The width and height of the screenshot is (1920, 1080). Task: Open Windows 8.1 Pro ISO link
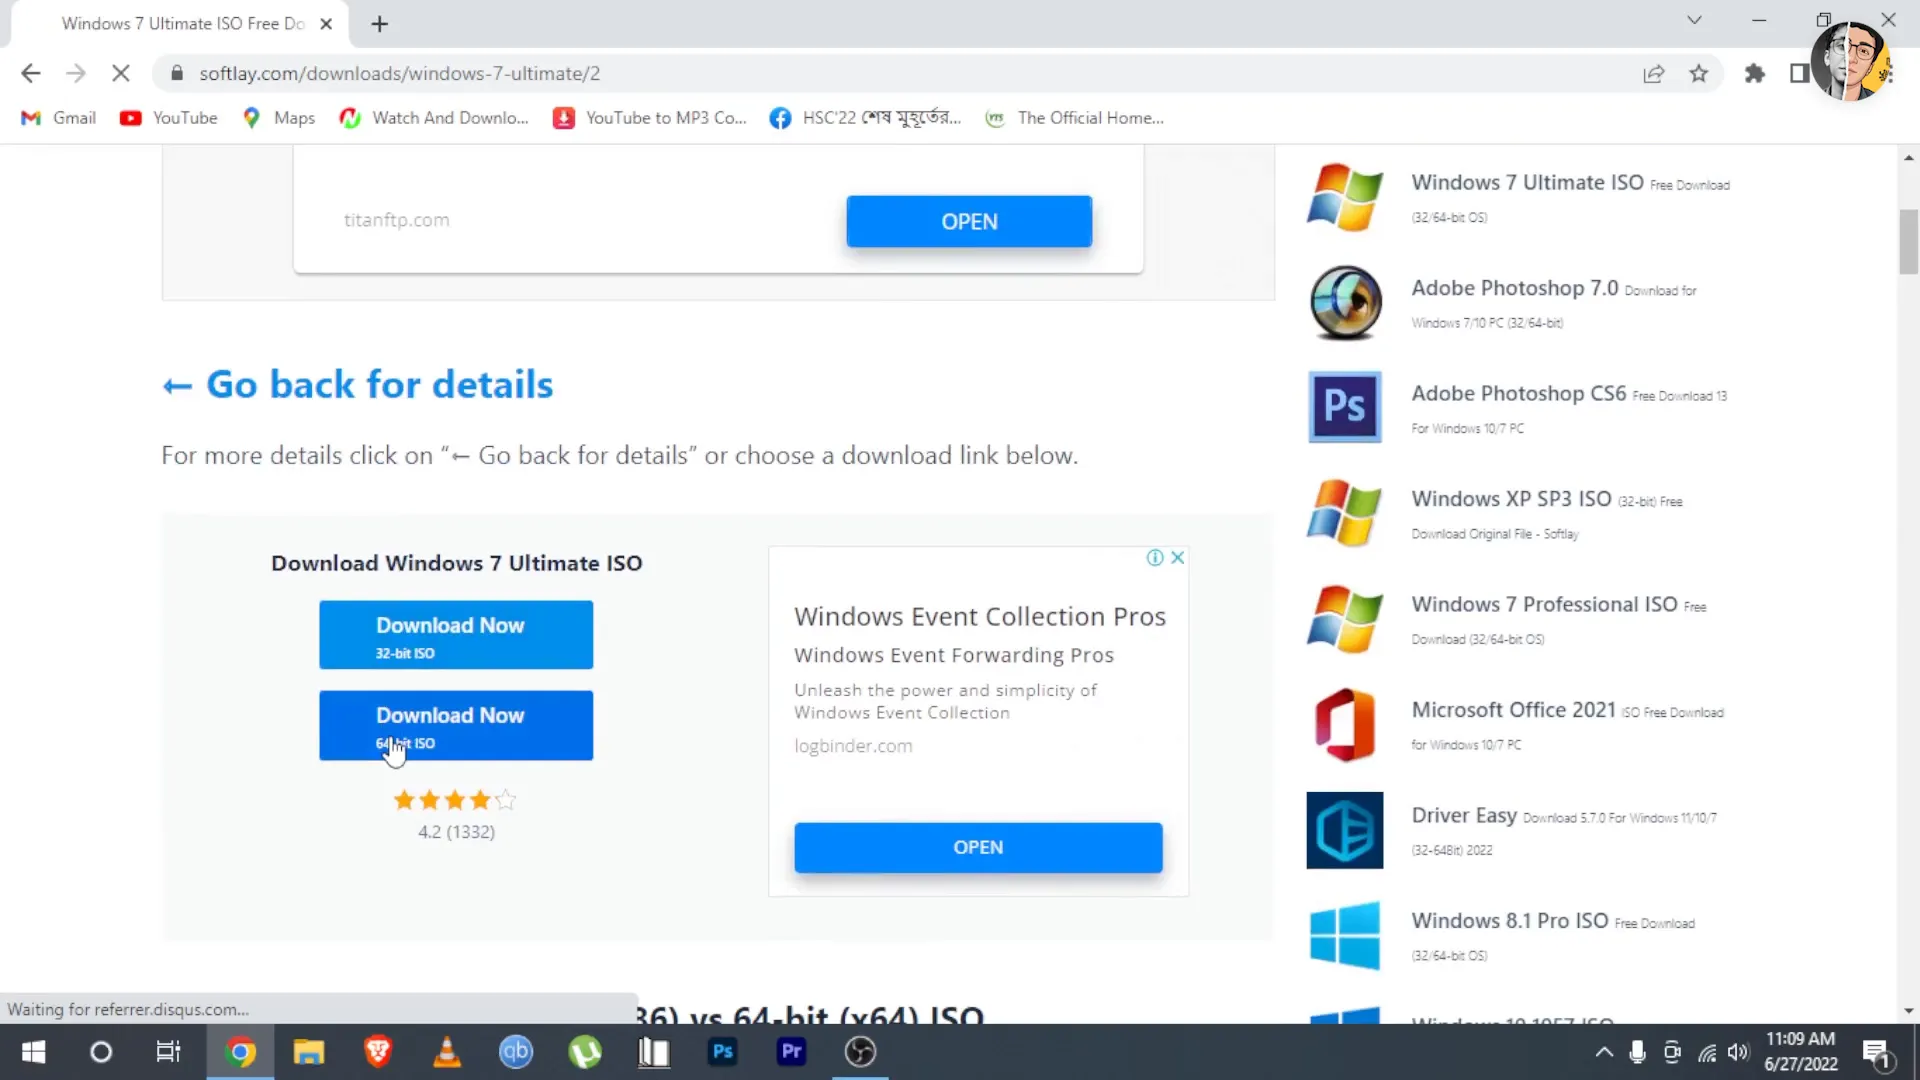point(1510,921)
